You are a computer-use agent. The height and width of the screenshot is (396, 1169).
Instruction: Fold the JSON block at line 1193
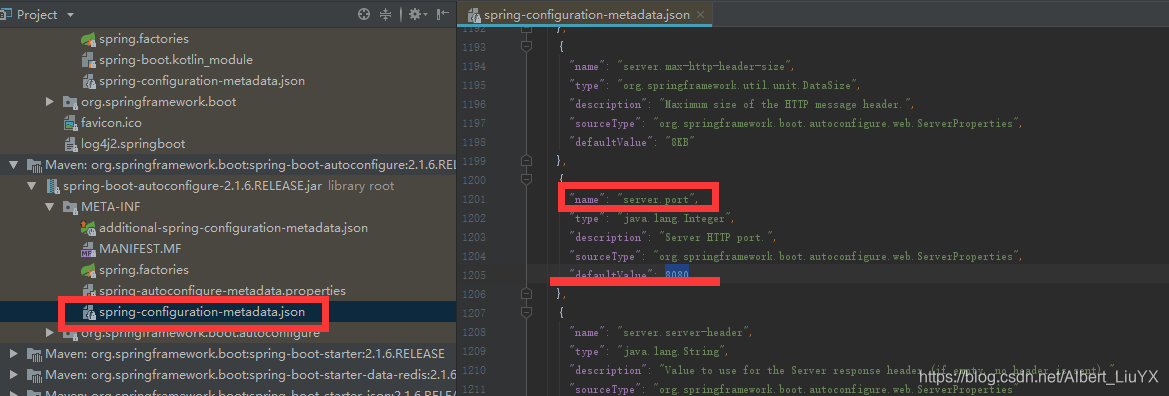pyautogui.click(x=526, y=46)
